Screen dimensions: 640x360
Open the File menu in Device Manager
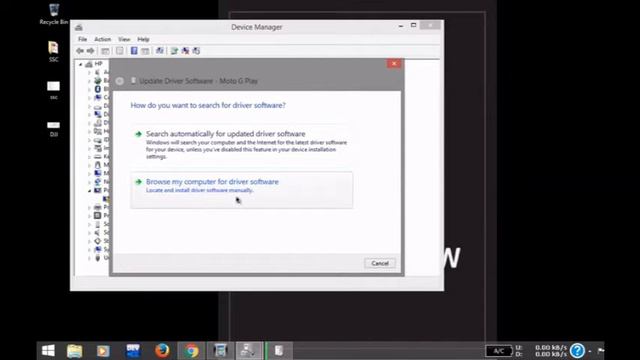click(x=82, y=39)
